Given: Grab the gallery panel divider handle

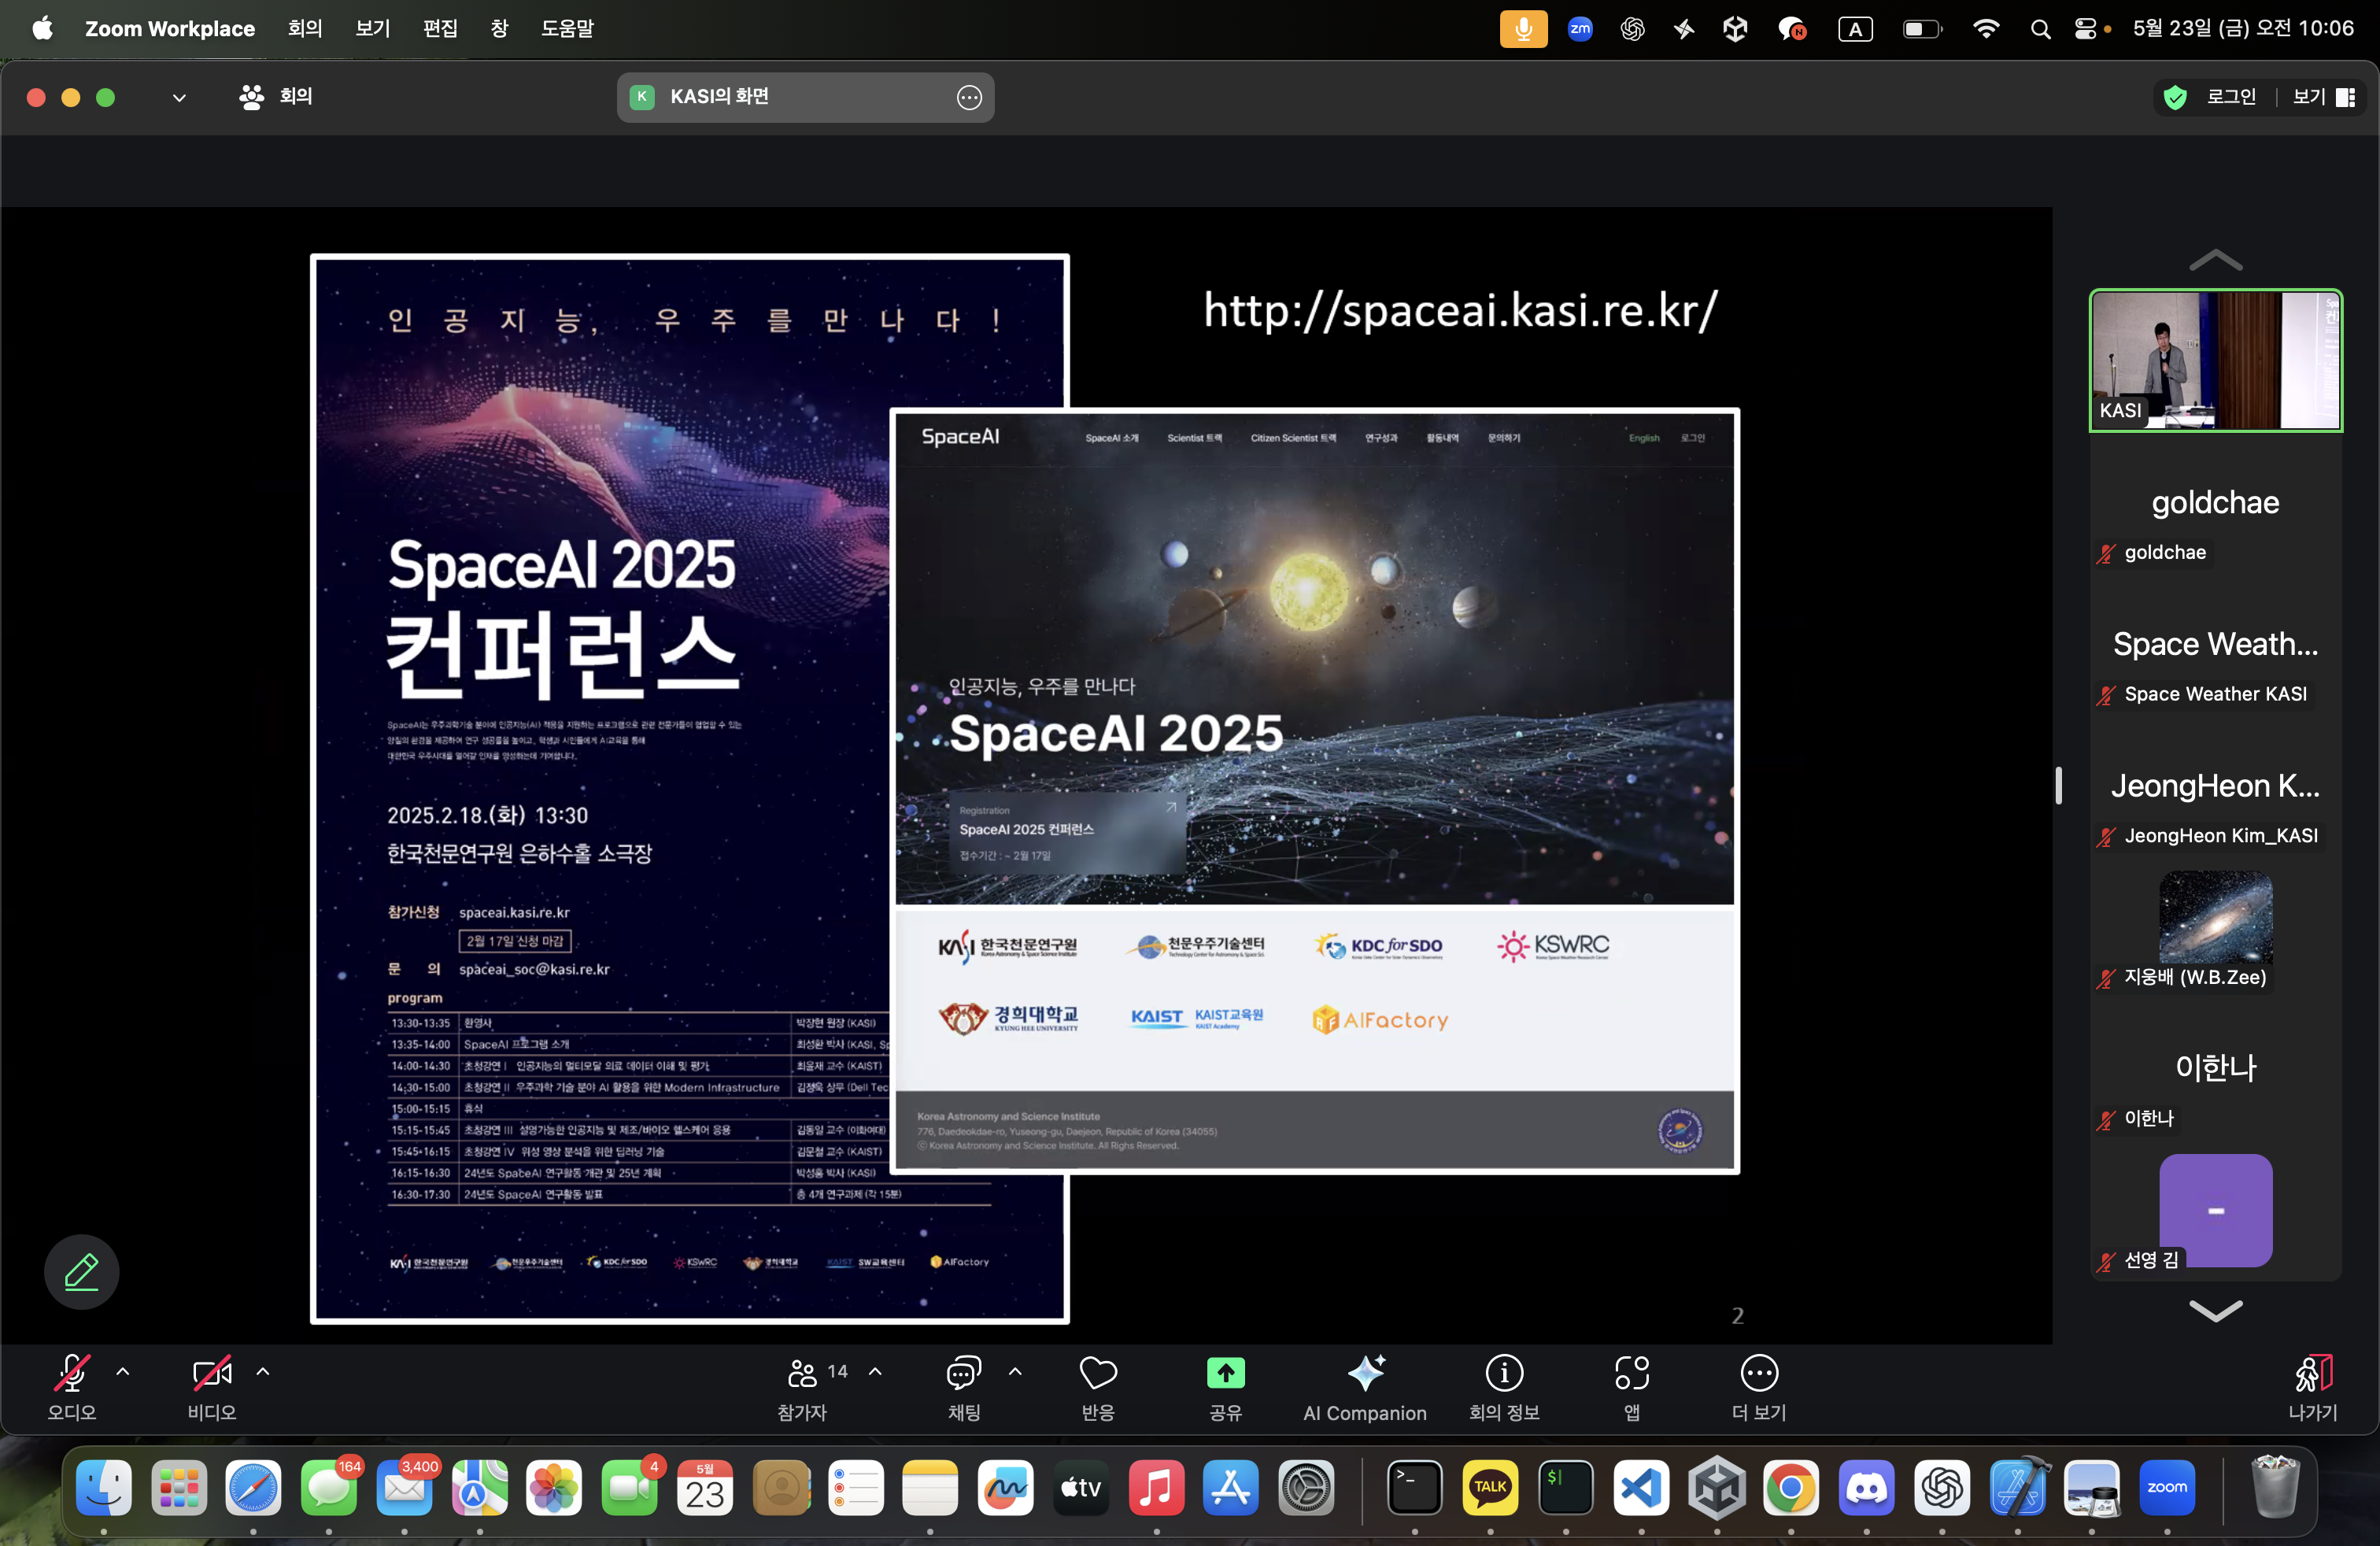Looking at the screenshot, I should (2058, 785).
